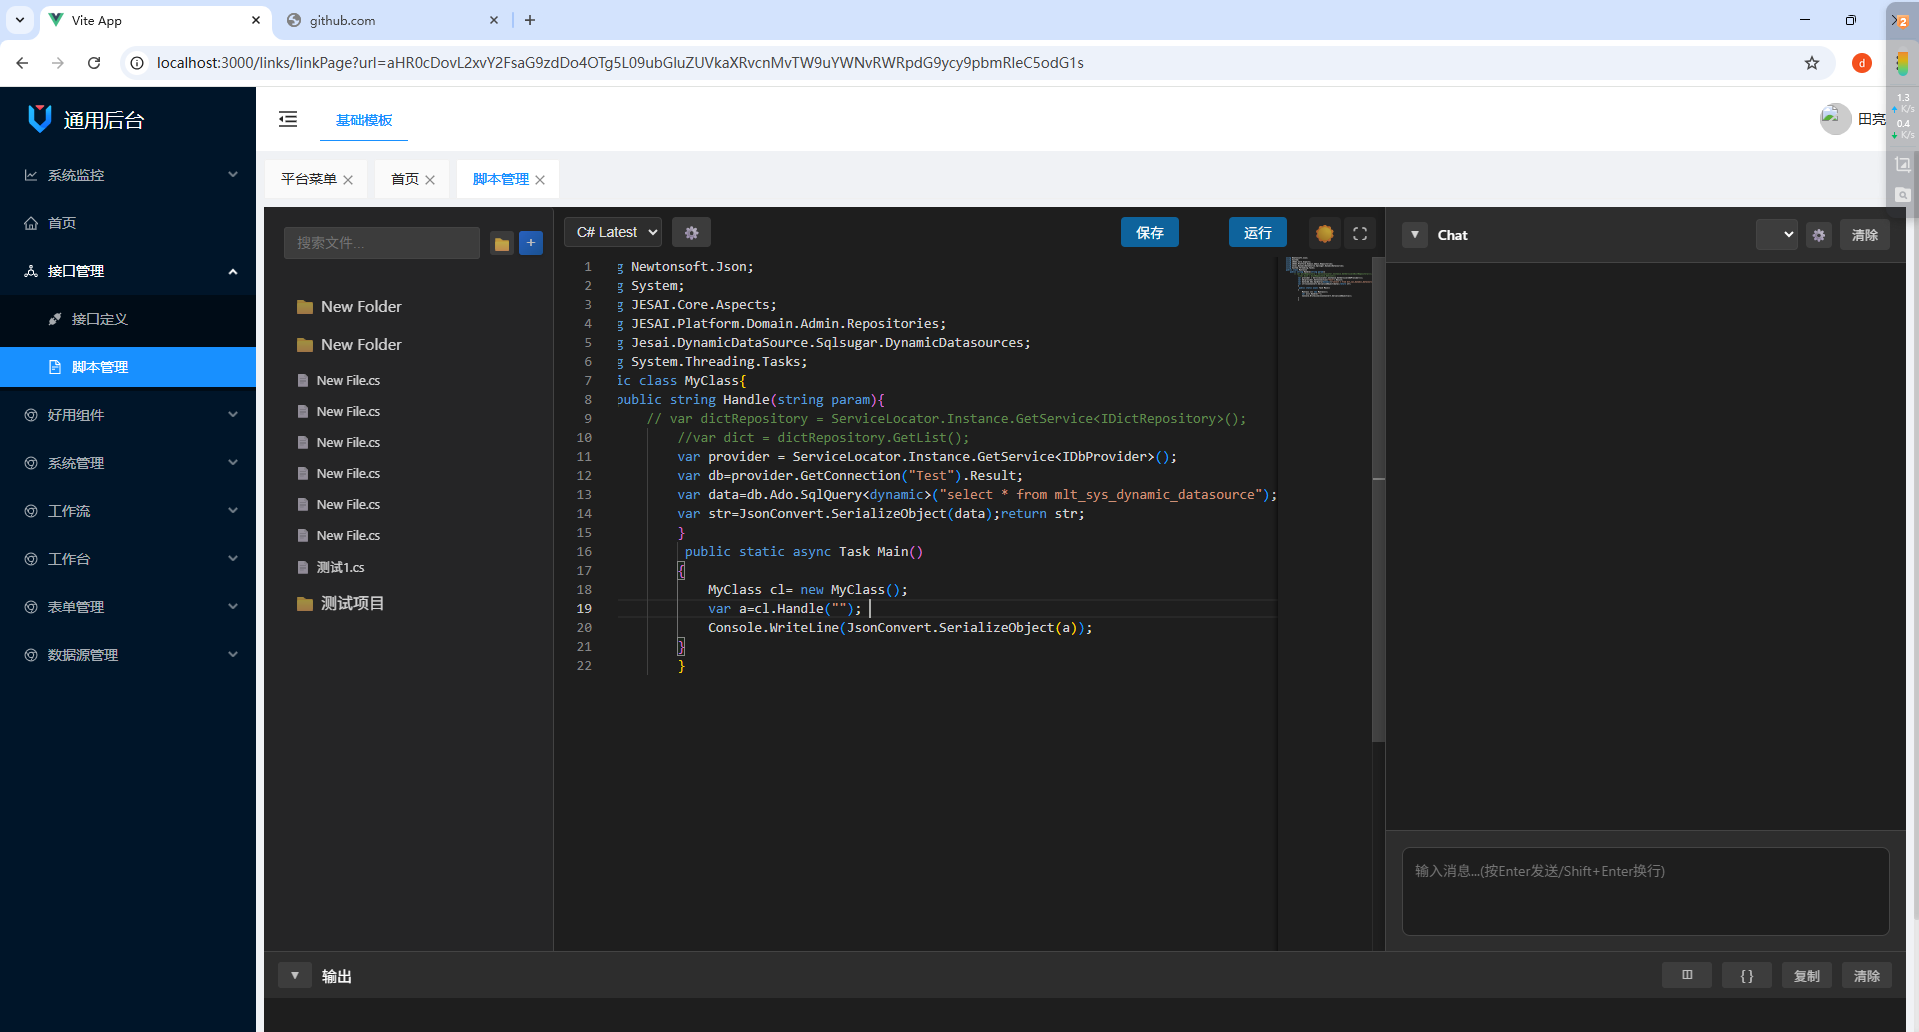The width and height of the screenshot is (1919, 1032).
Task: Toggle fullscreen mode for the code editor
Action: click(1360, 233)
